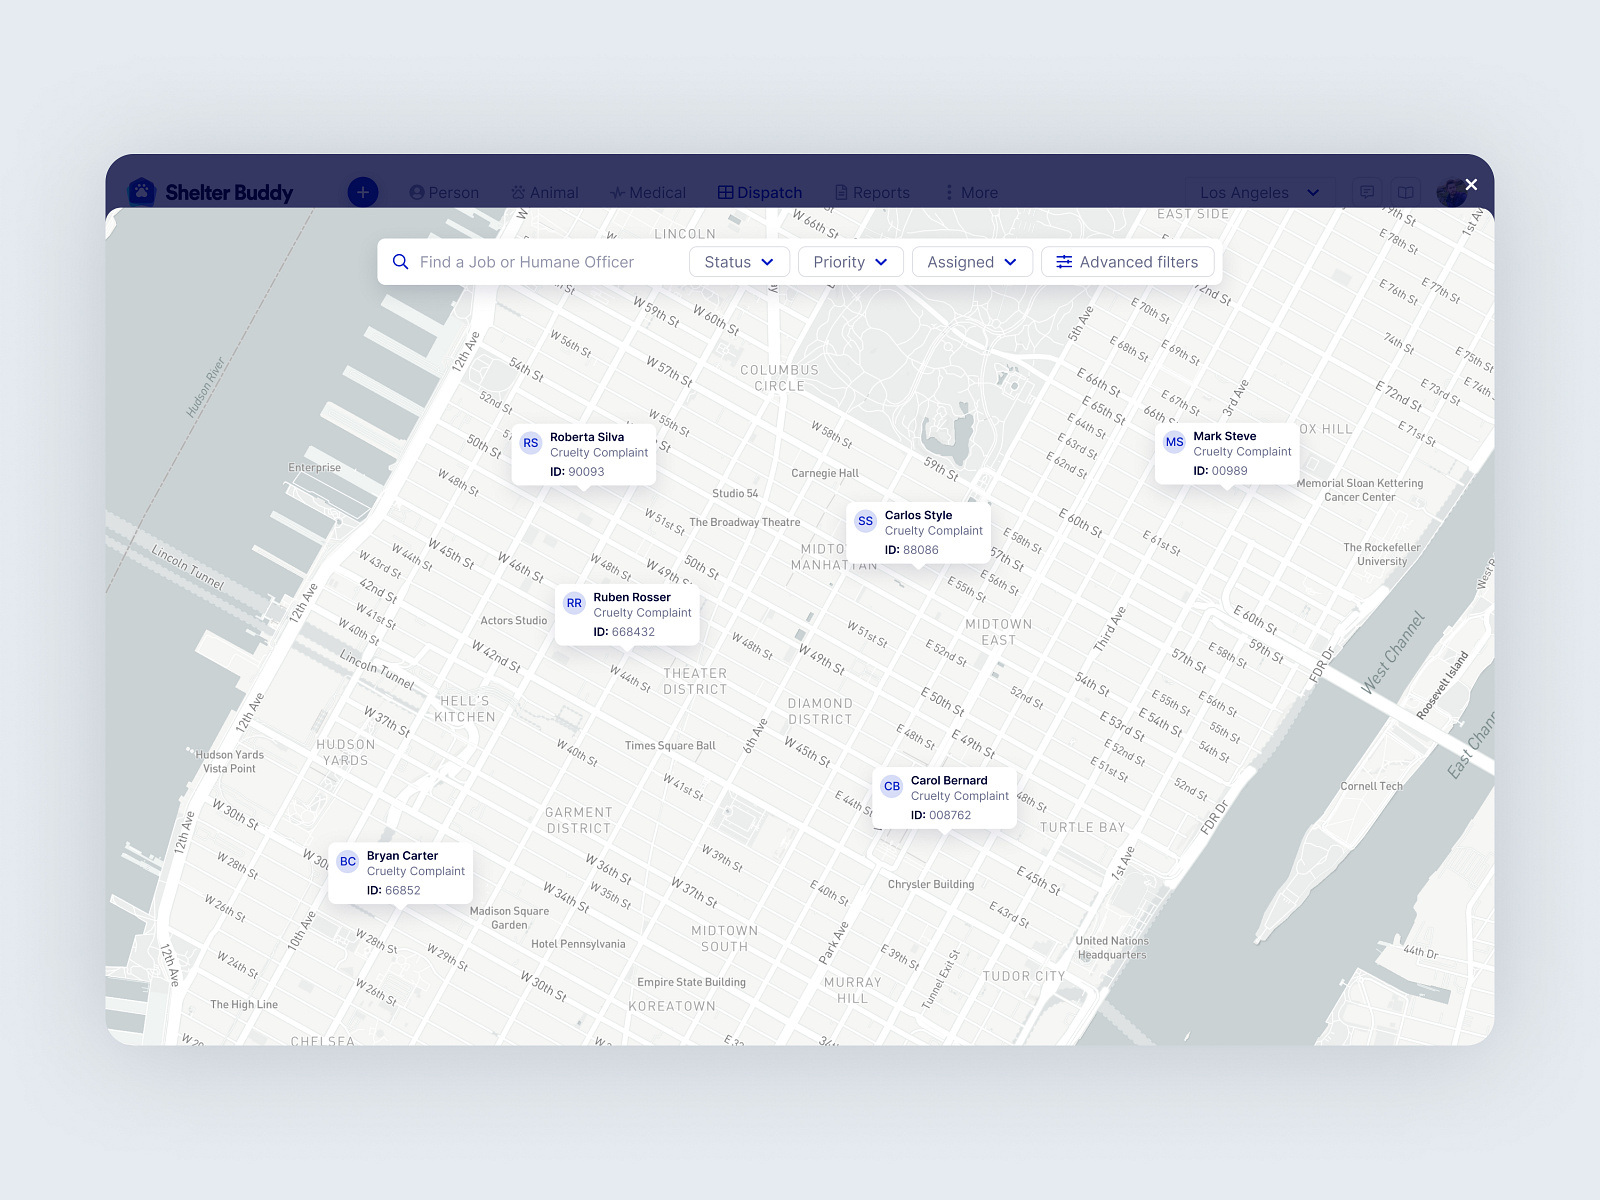This screenshot has height=1200, width=1600.
Task: Click the Shelter Buddy paw logo
Action: (141, 192)
